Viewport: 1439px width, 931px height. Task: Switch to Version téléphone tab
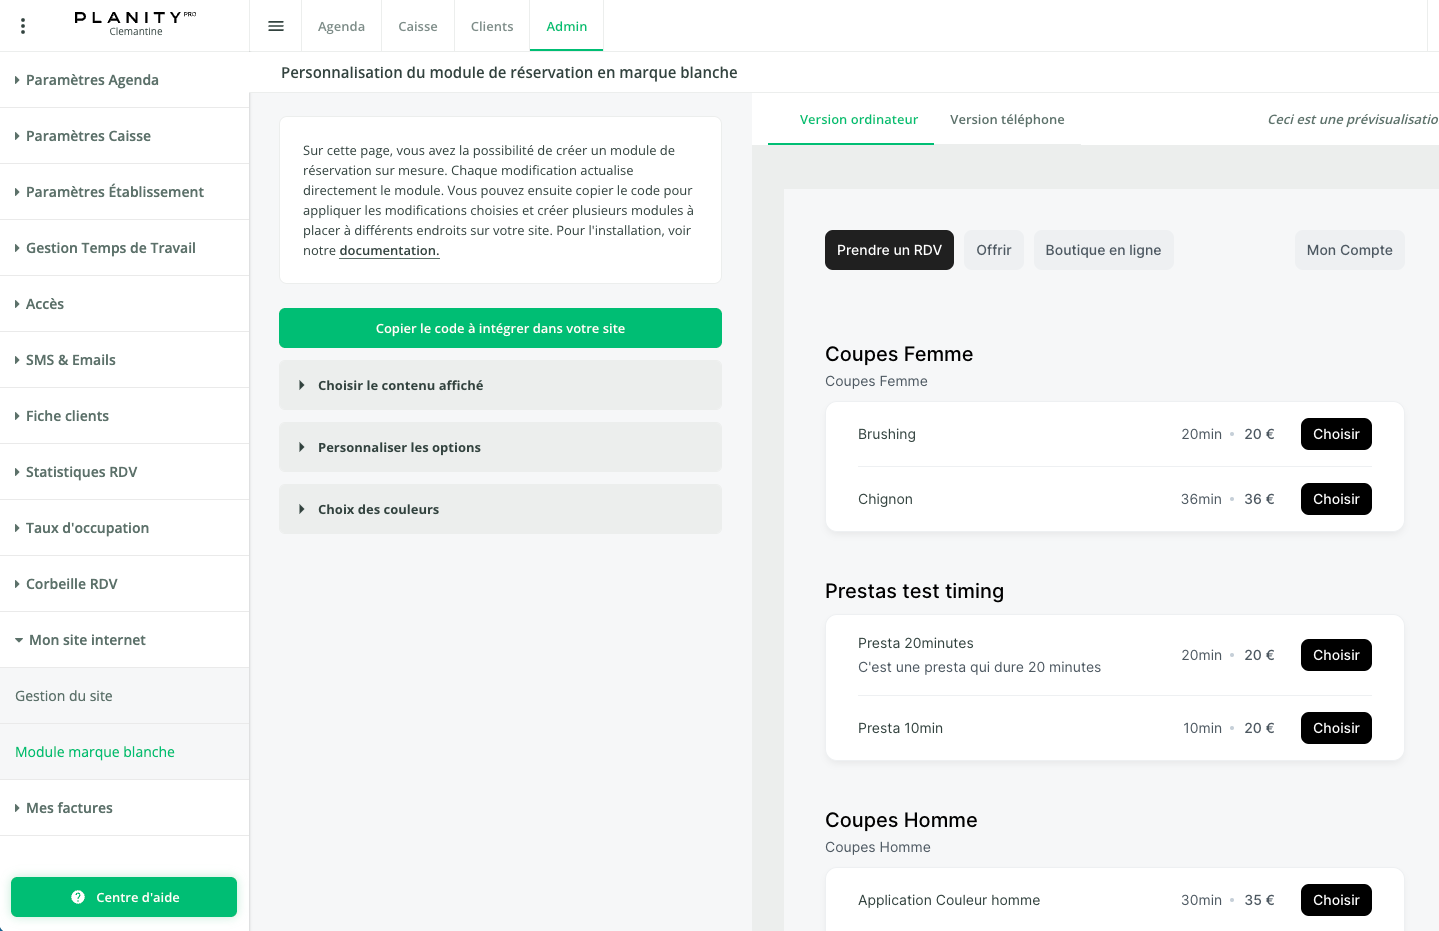click(1007, 120)
